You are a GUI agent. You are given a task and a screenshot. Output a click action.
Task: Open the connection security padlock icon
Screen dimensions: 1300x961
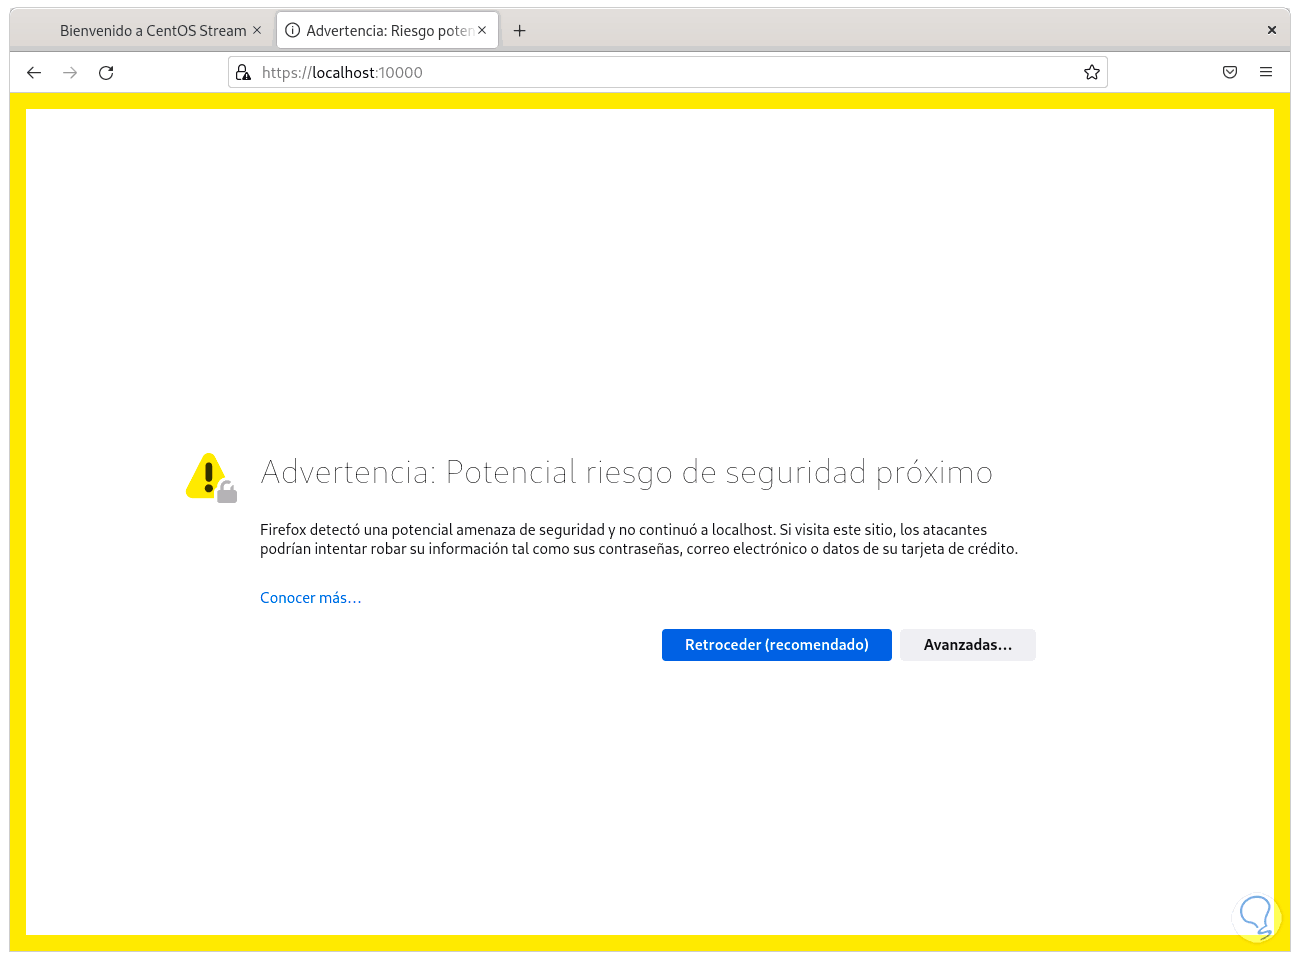pos(243,72)
